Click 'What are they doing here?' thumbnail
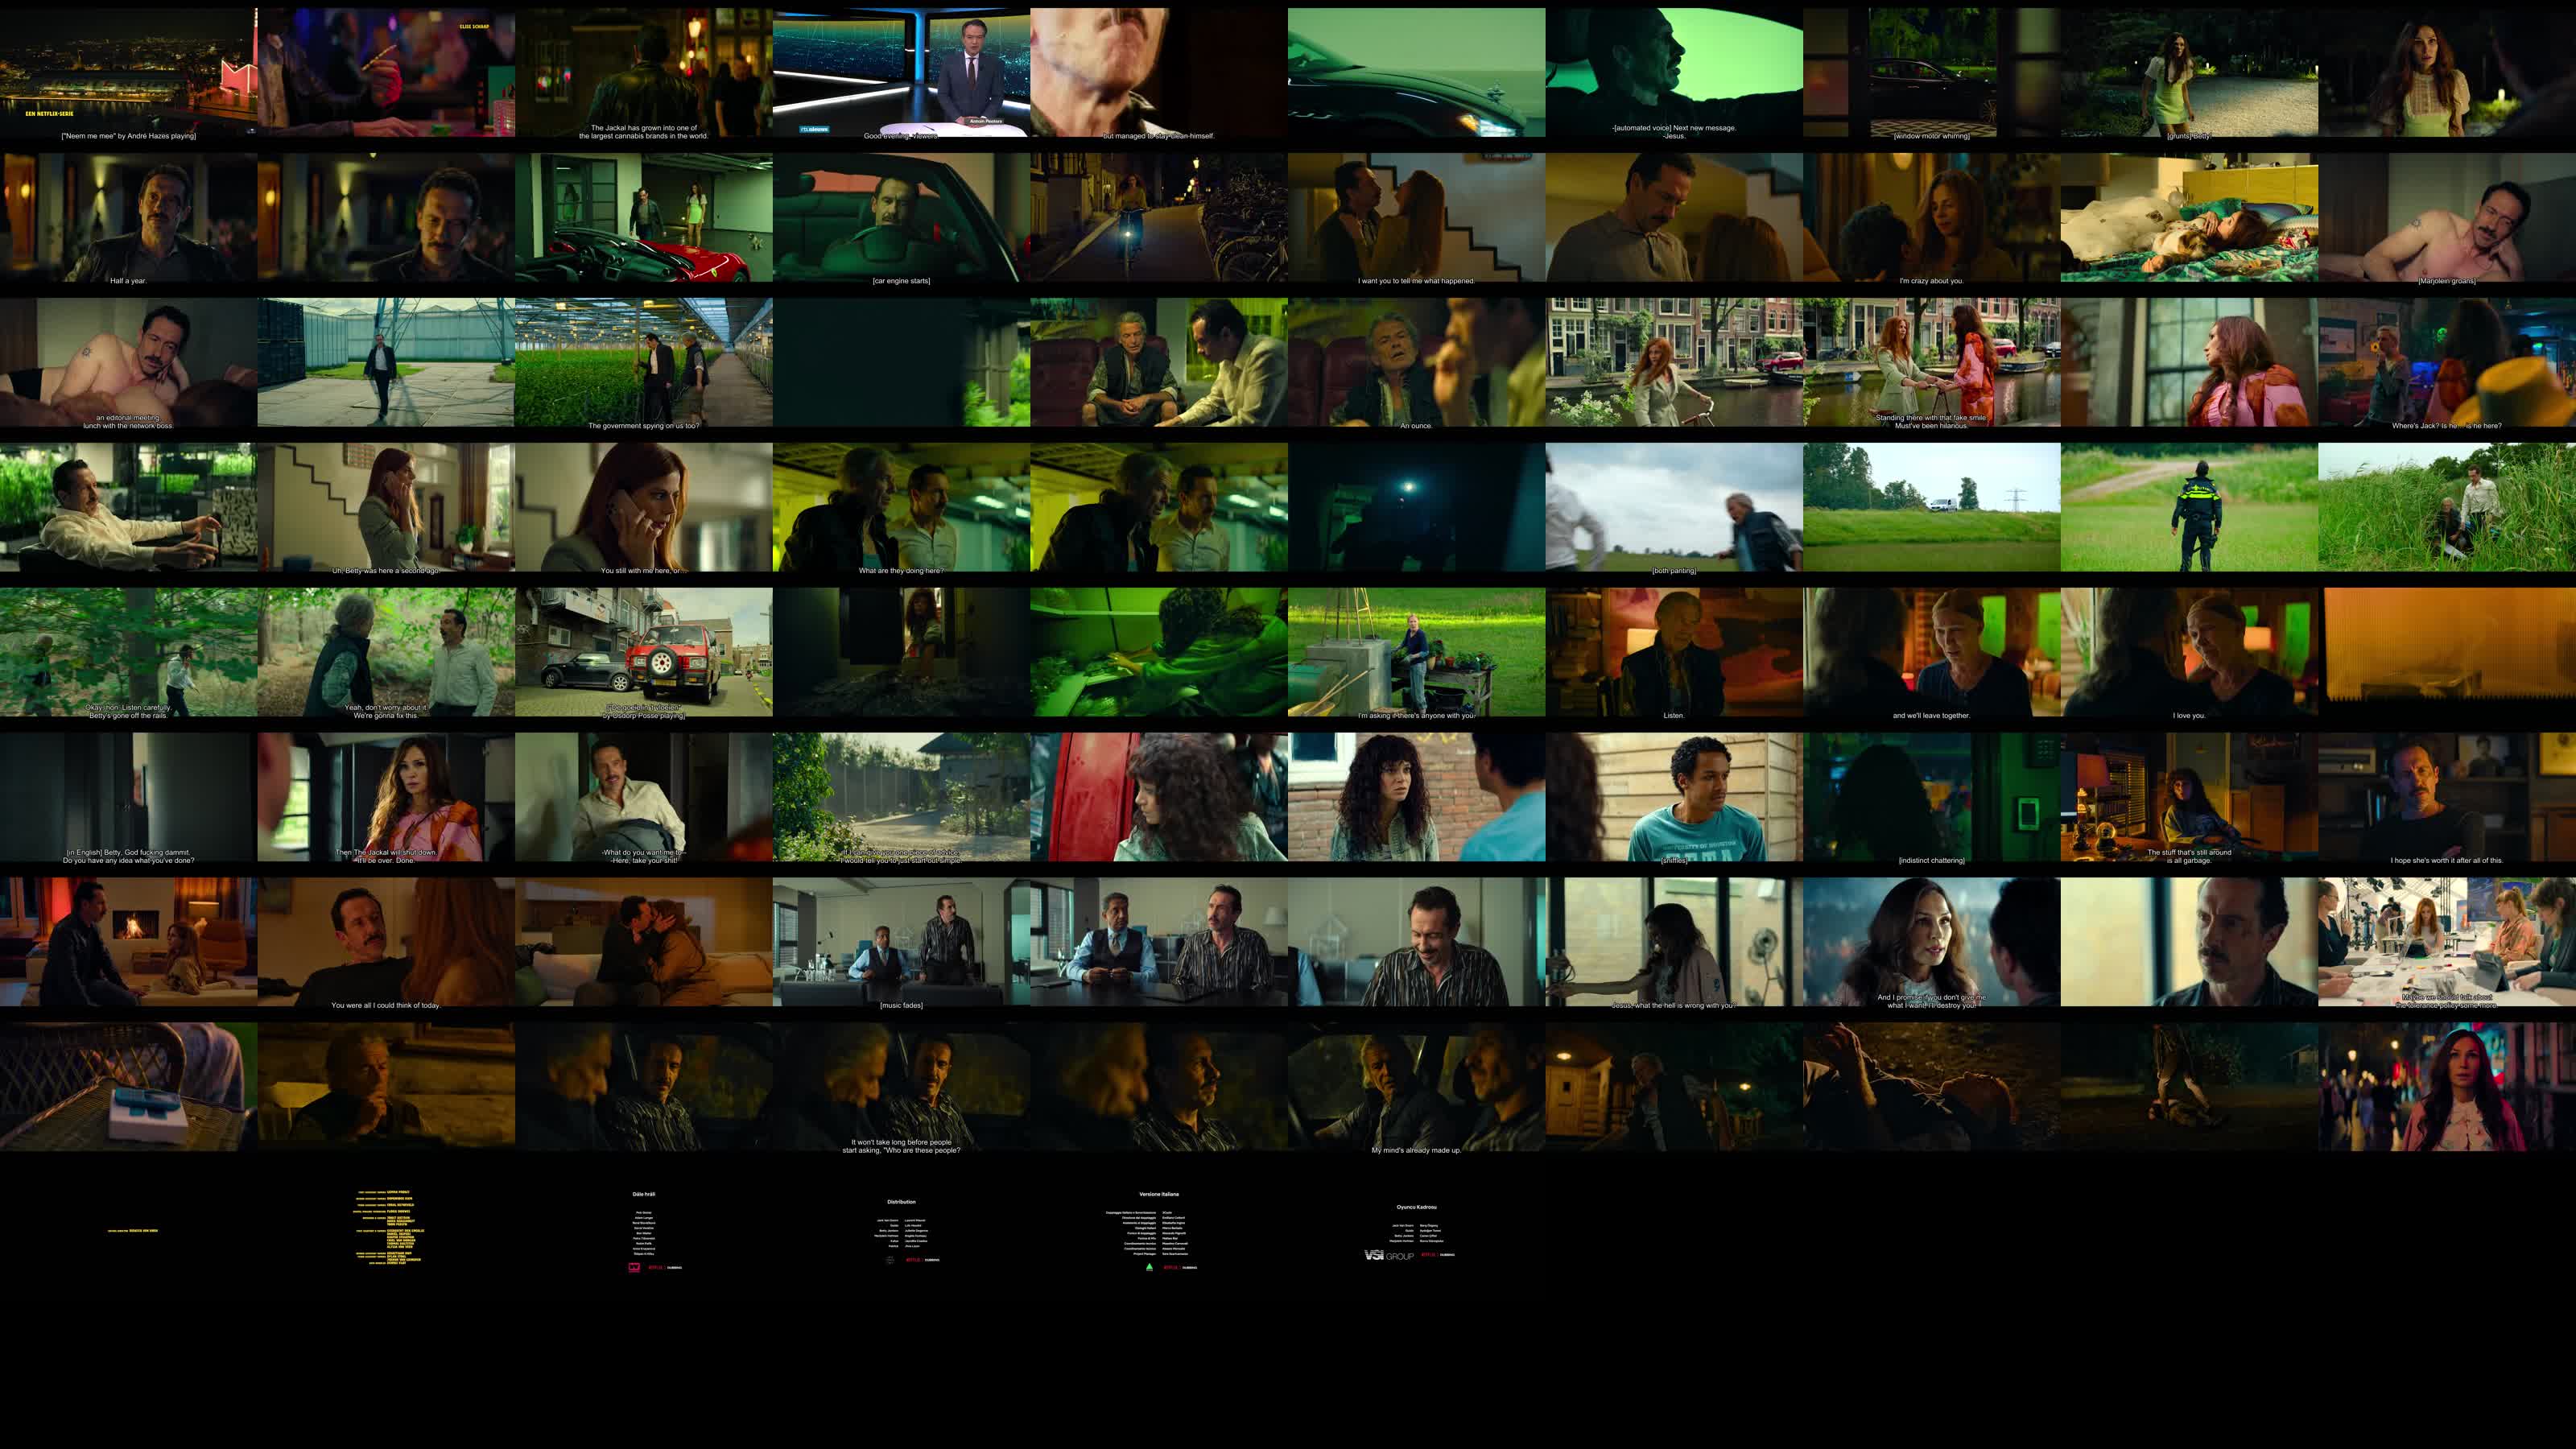Viewport: 2576px width, 1449px height. pyautogui.click(x=901, y=507)
